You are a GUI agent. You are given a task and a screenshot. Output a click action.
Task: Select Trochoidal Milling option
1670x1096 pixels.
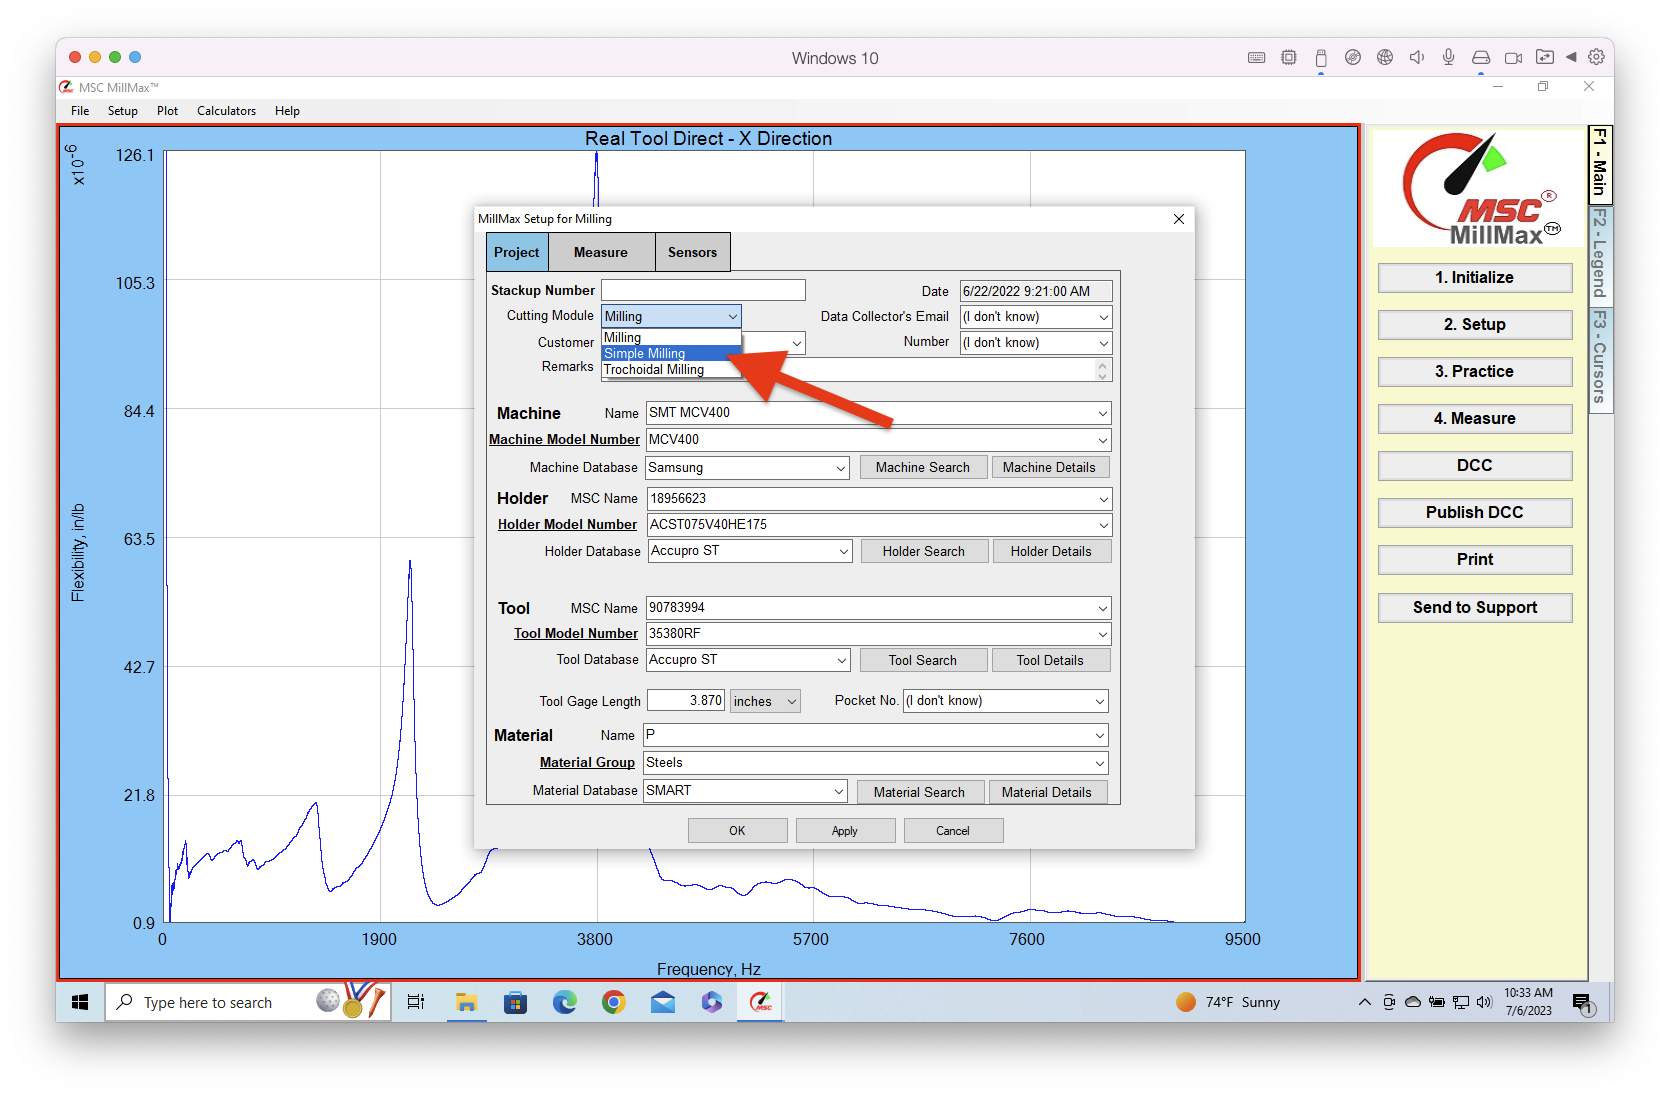(x=671, y=369)
